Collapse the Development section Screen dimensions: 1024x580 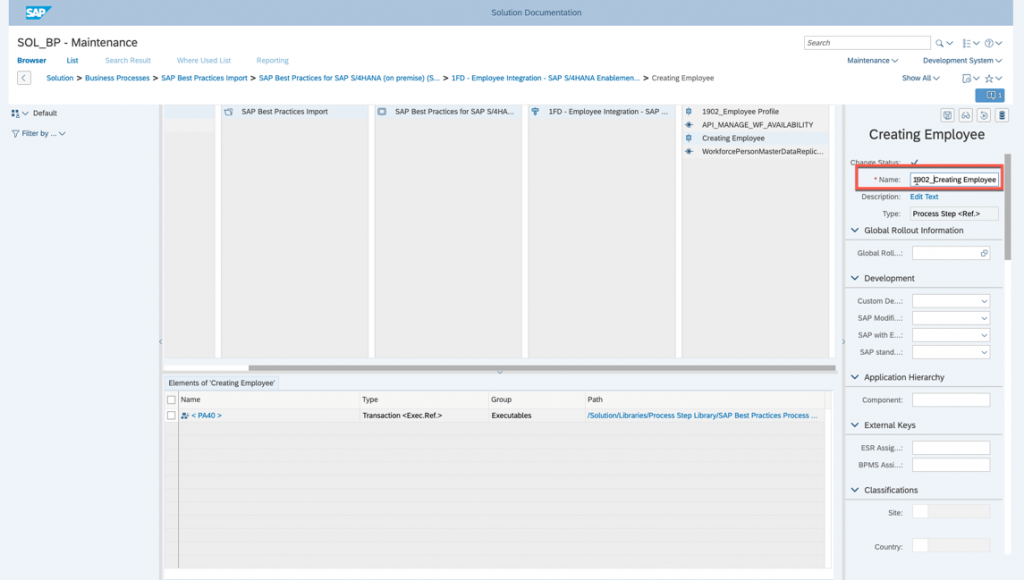click(x=855, y=278)
